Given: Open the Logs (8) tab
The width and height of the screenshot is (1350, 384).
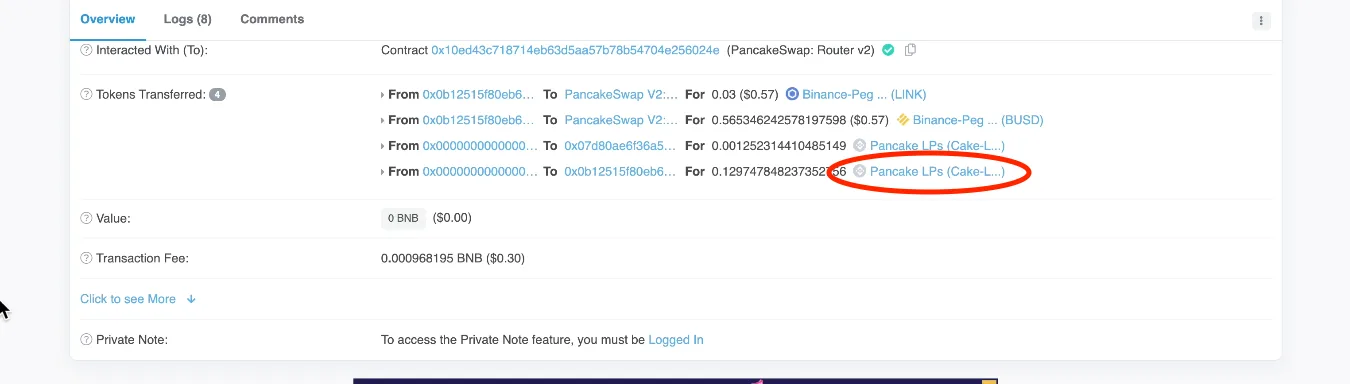Looking at the screenshot, I should (187, 19).
